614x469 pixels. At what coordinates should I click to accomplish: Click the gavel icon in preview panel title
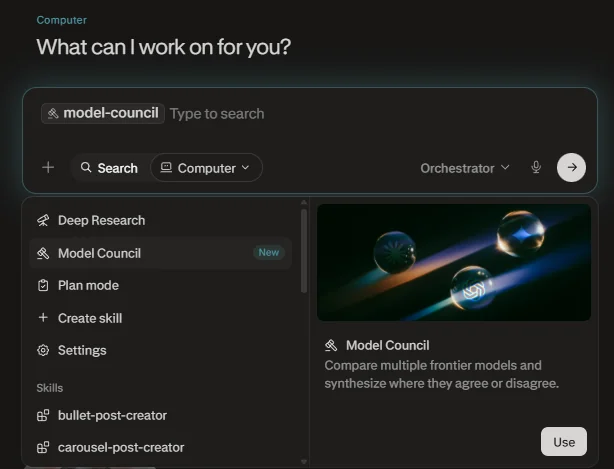pyautogui.click(x=331, y=345)
